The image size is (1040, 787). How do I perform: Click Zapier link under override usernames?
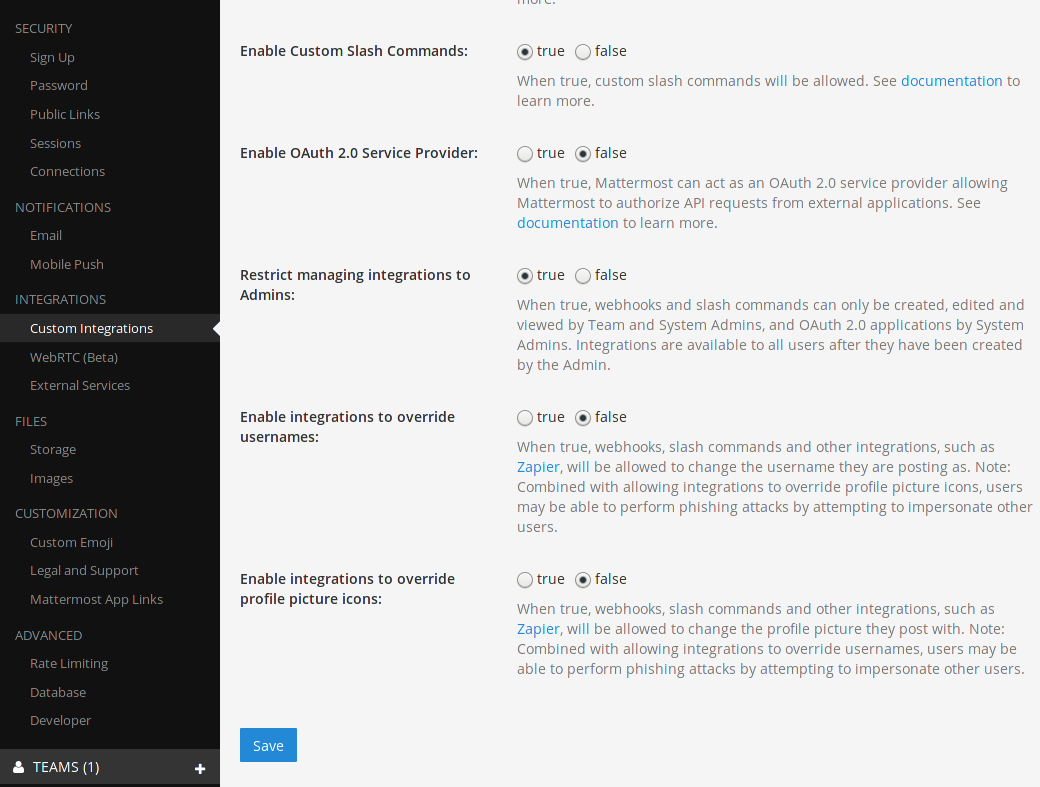(538, 467)
